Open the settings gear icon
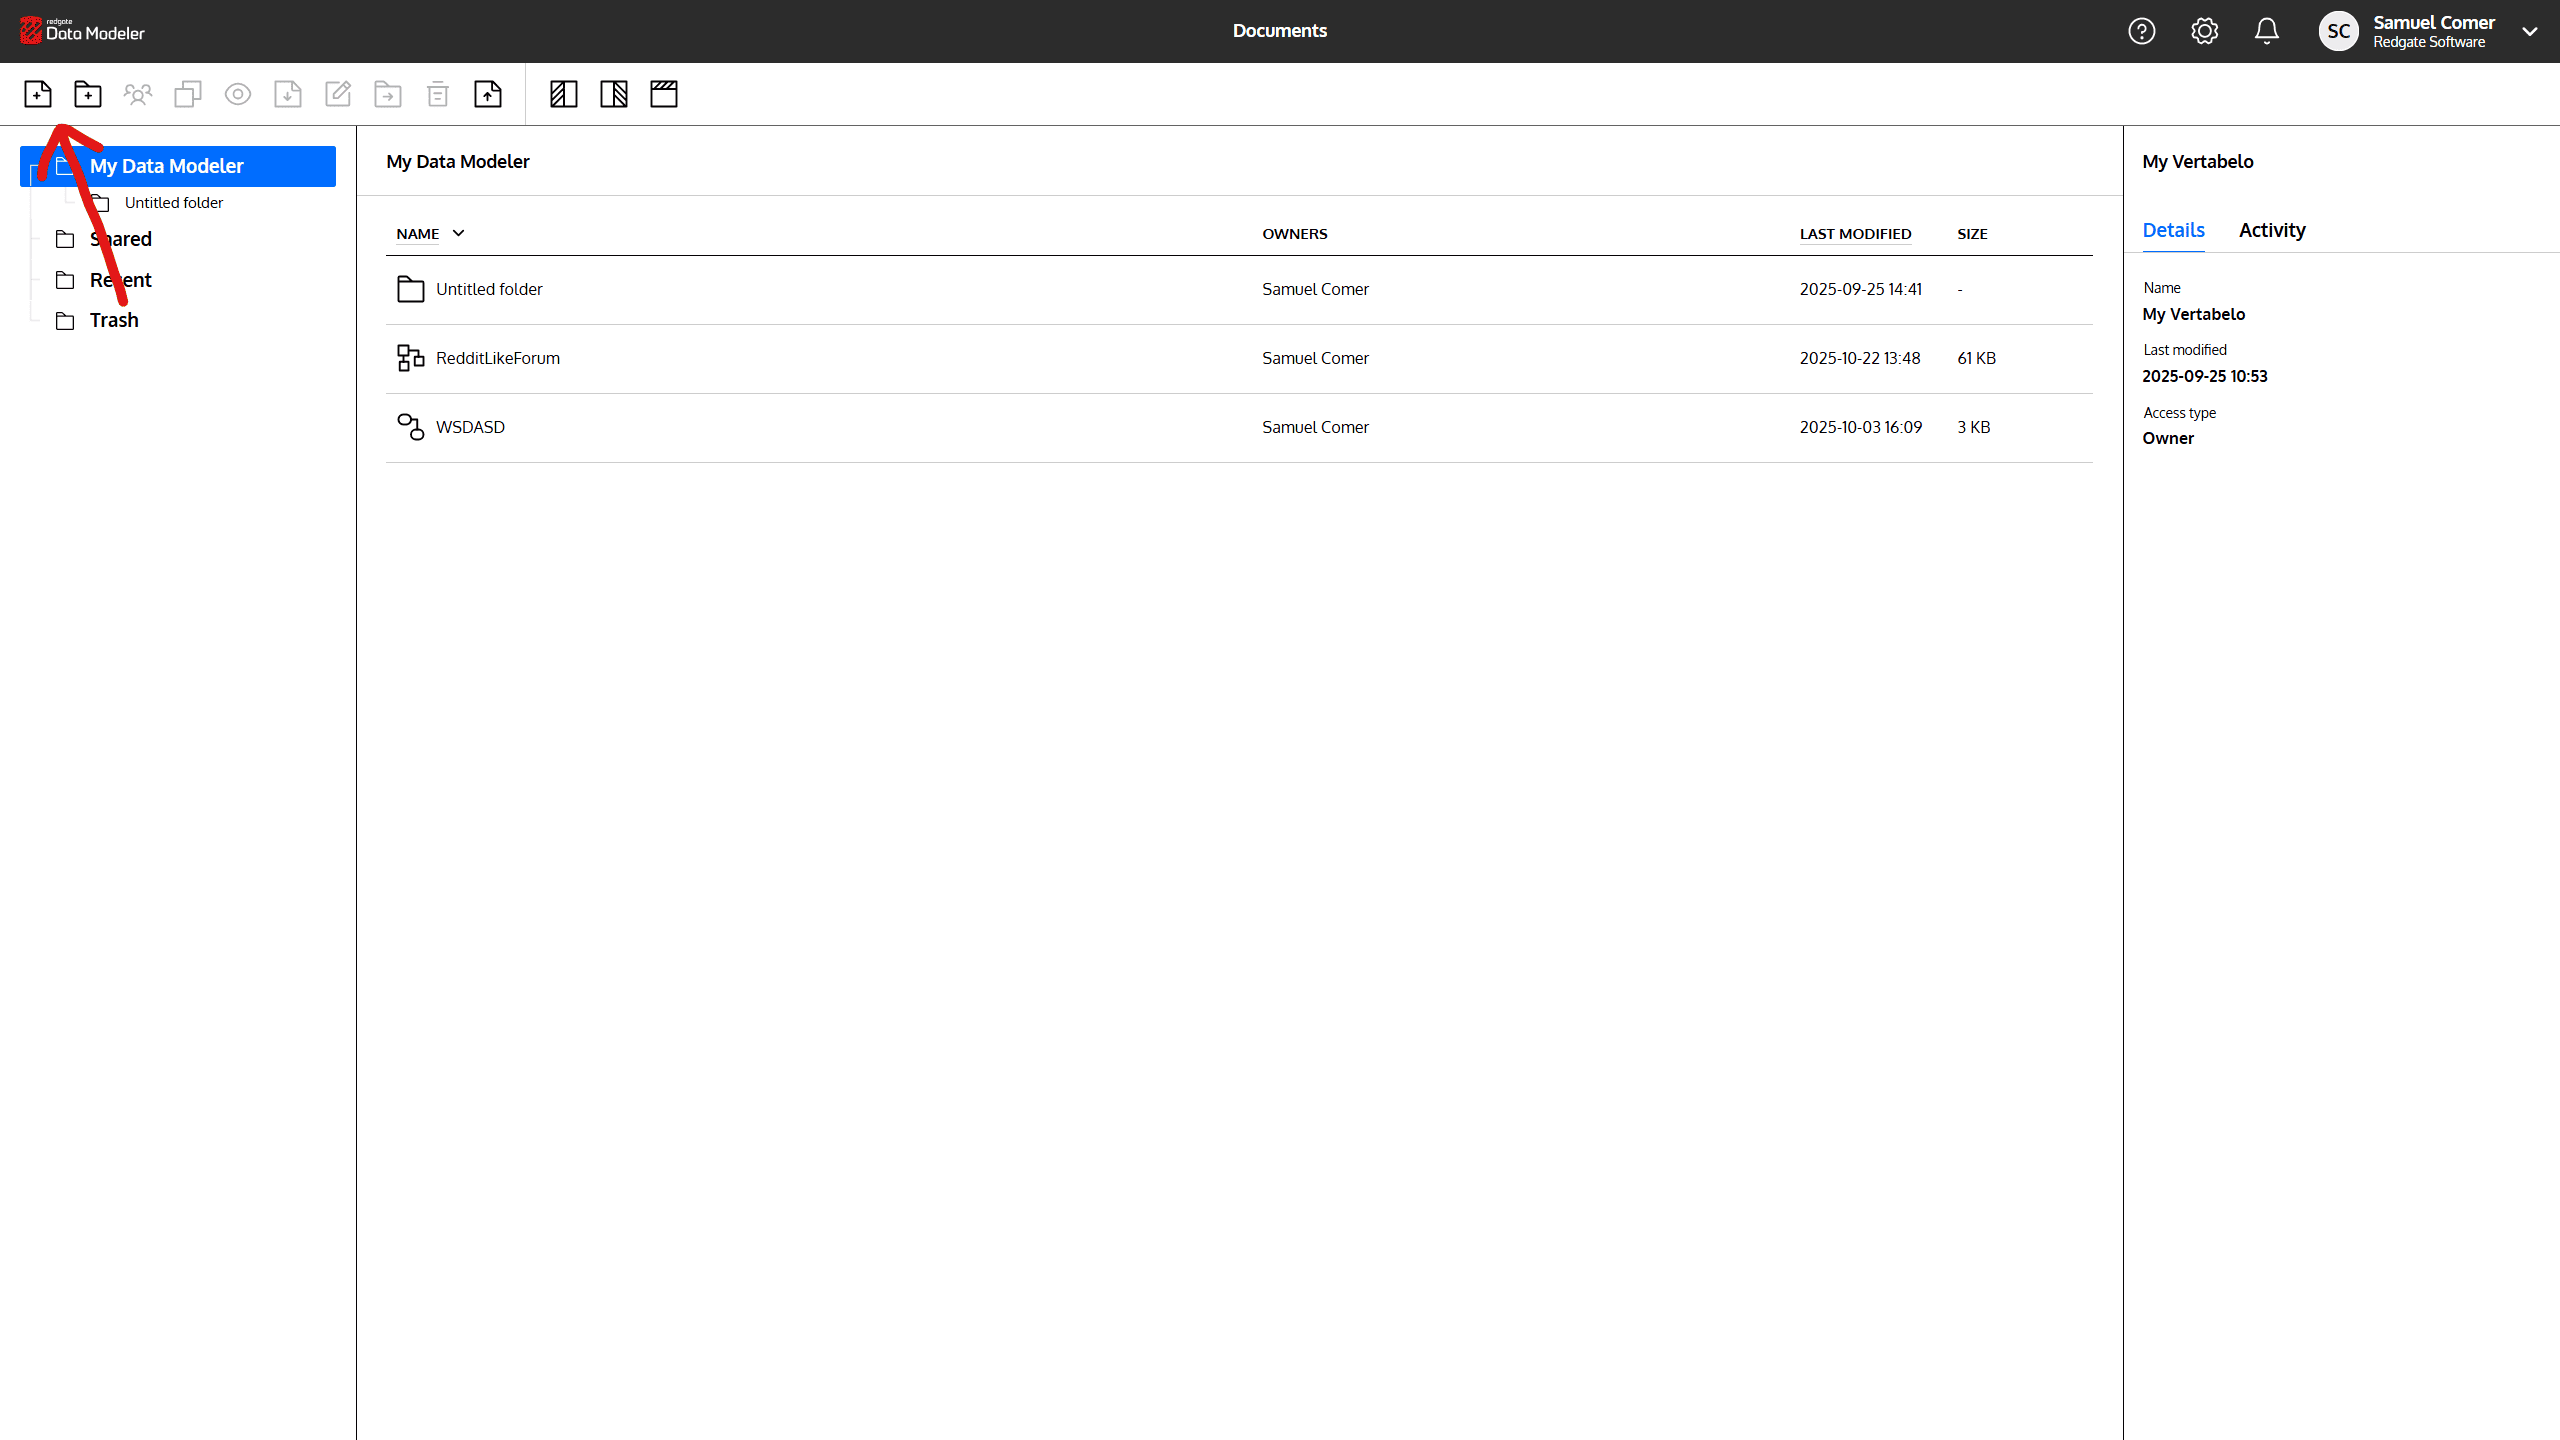The width and height of the screenshot is (2560, 1440). [2204, 31]
